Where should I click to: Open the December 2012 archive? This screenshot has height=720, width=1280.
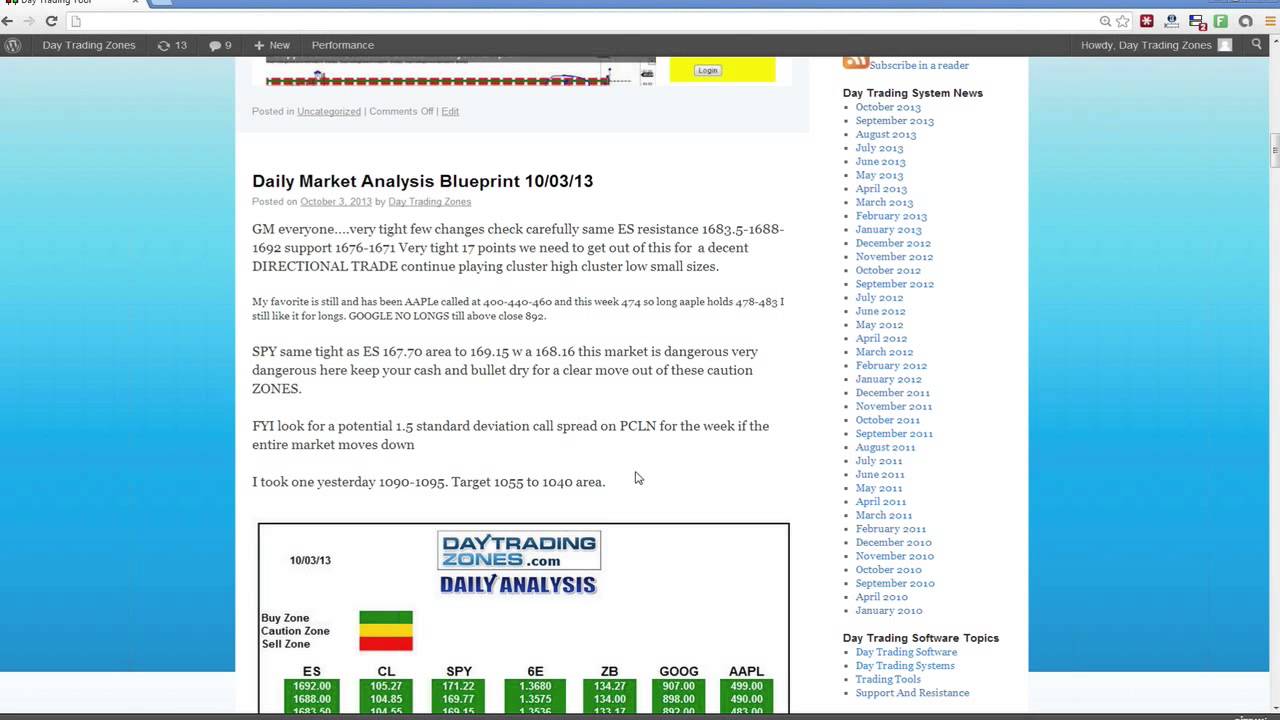(893, 243)
